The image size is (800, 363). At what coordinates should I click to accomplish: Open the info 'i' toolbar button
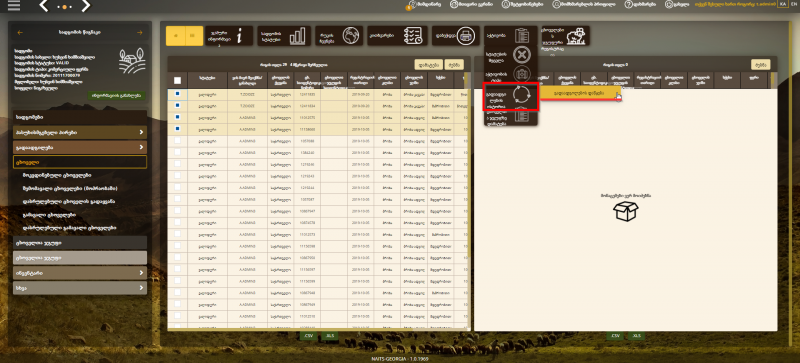click(230, 36)
